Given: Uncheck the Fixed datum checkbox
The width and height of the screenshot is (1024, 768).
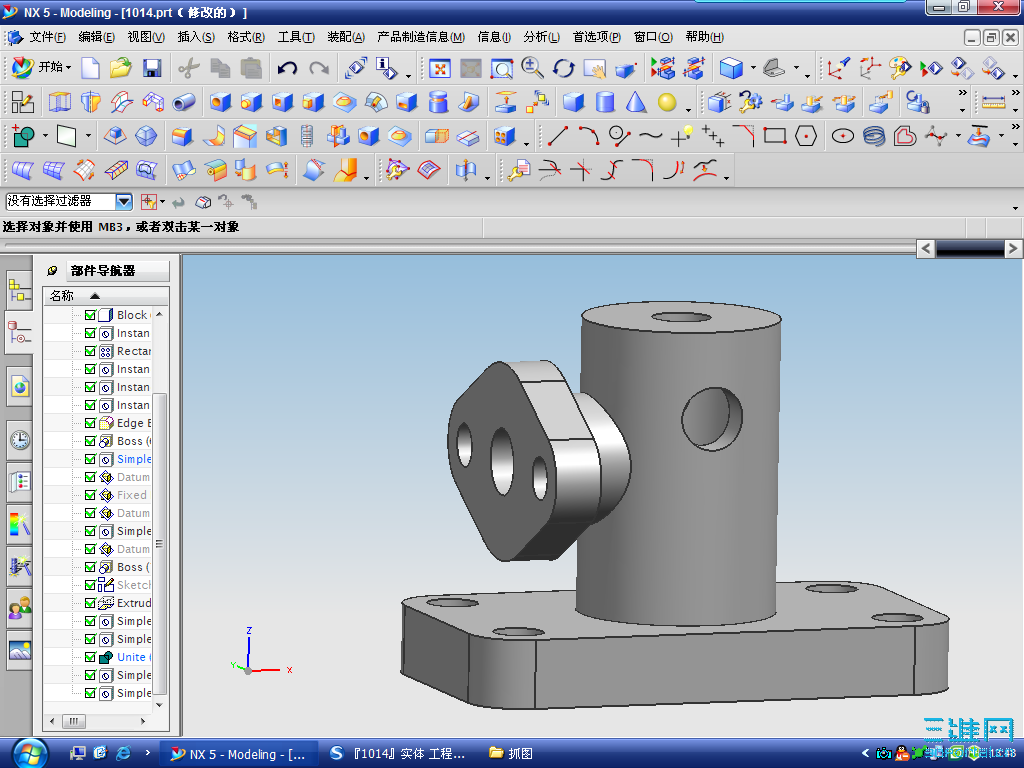Looking at the screenshot, I should [x=90, y=495].
